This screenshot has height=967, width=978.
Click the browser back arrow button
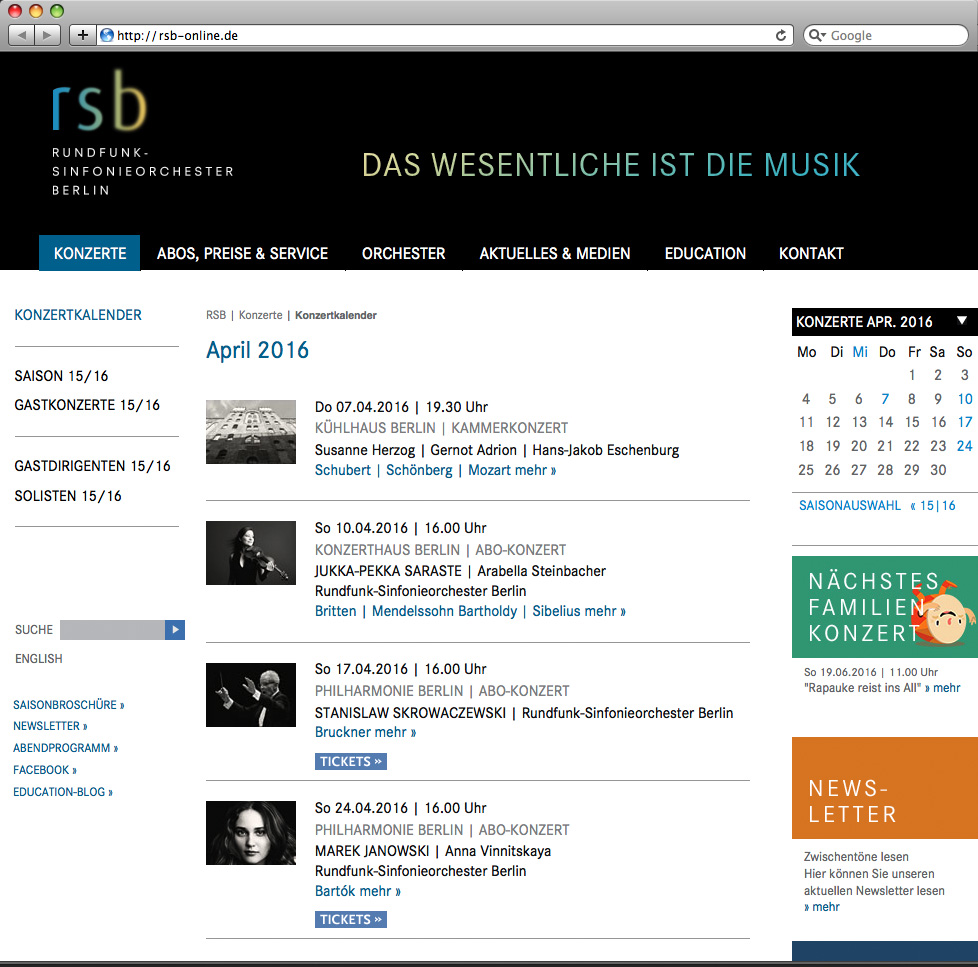click(23, 35)
